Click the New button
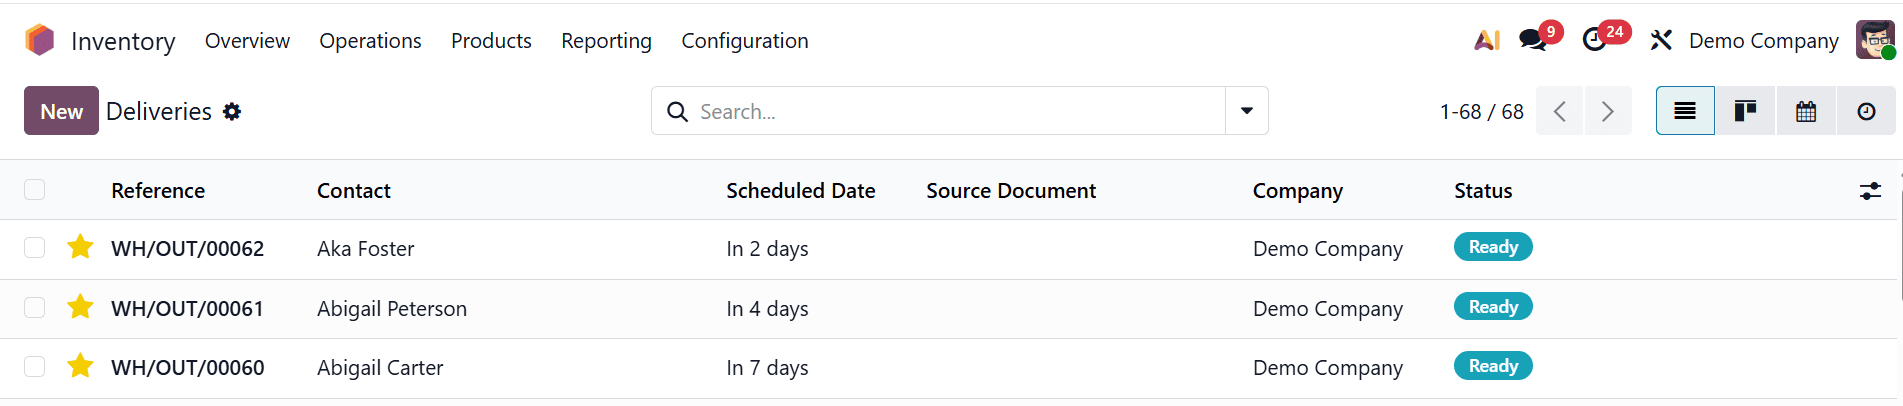Screen dimensions: 1903x406 61,111
